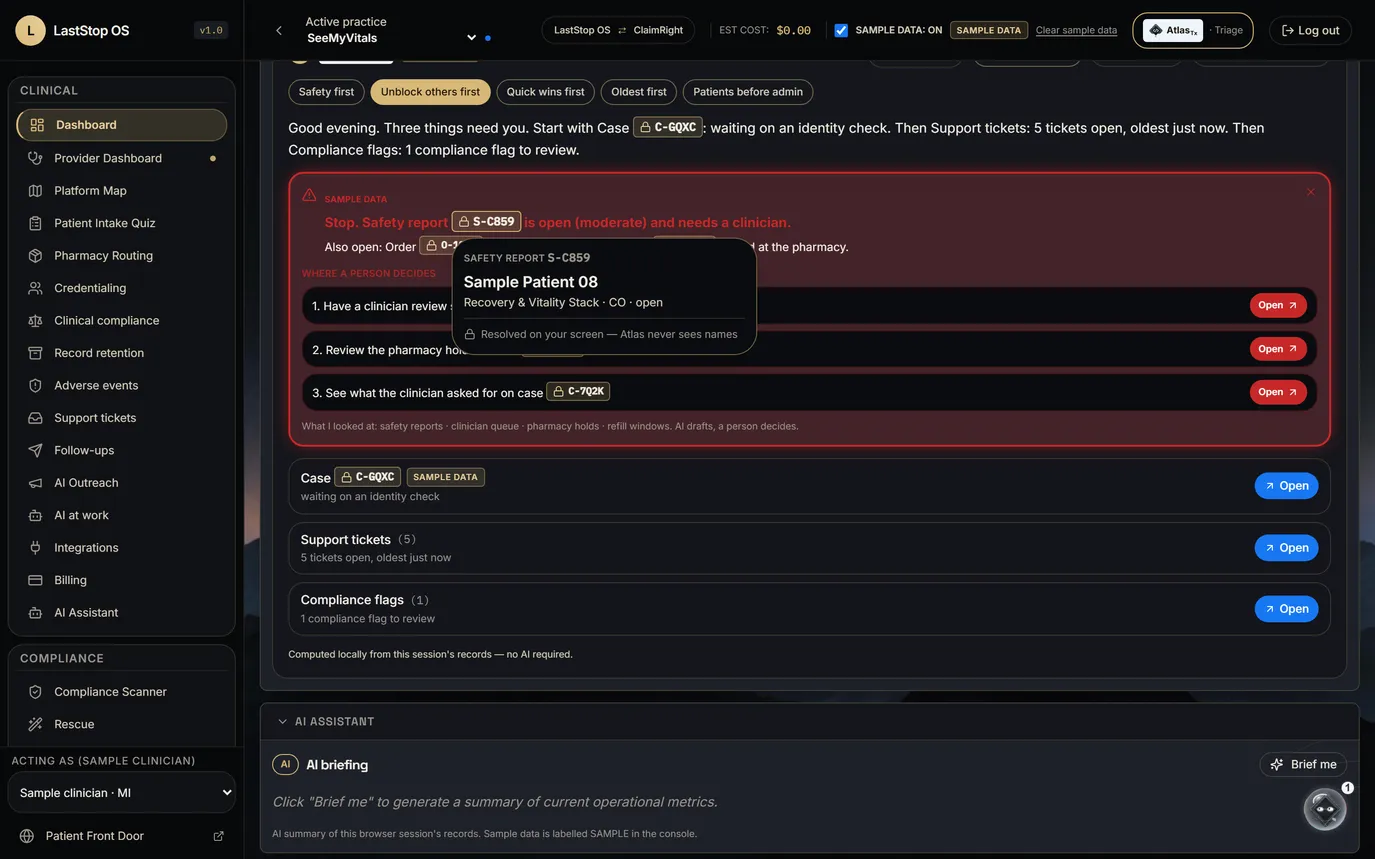Toggle the SAMPLE DATA: ON checkbox
1375x859 pixels.
841,30
